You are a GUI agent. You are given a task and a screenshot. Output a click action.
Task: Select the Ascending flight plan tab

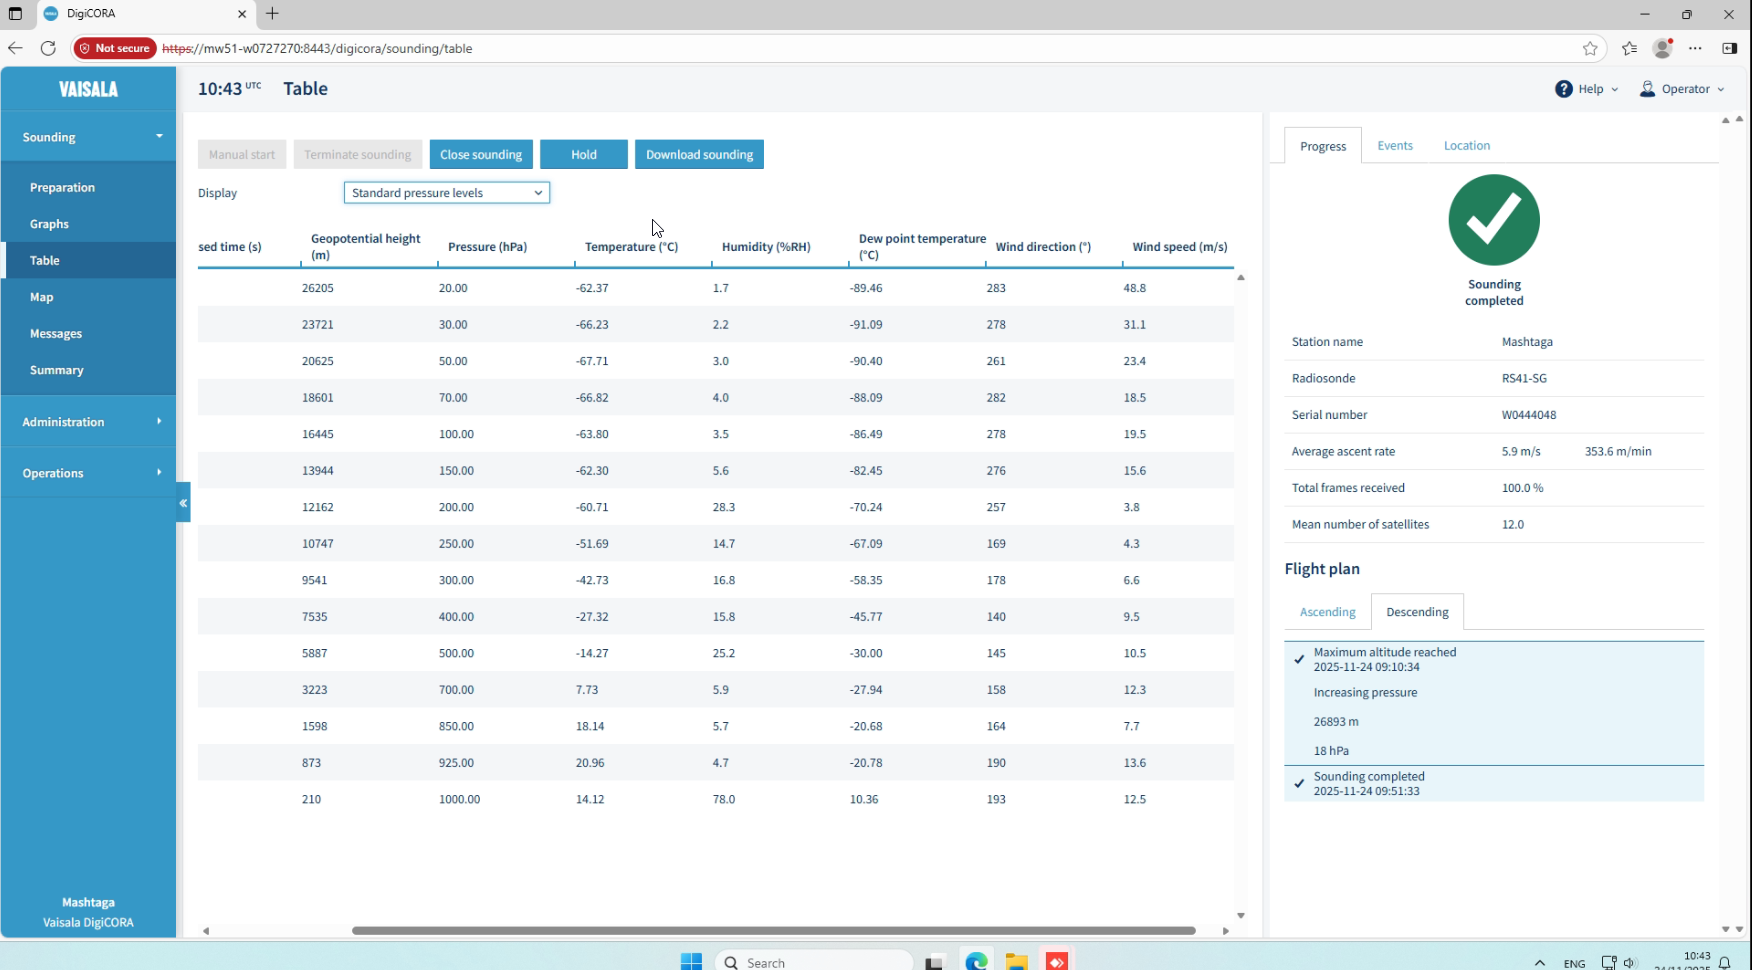1327,612
